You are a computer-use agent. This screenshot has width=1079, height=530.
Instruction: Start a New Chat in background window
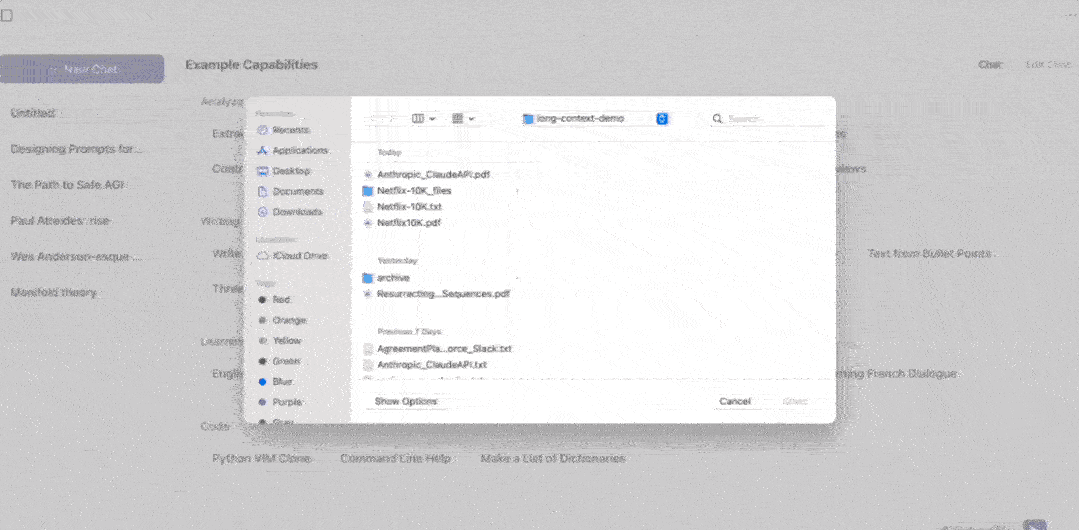click(82, 69)
